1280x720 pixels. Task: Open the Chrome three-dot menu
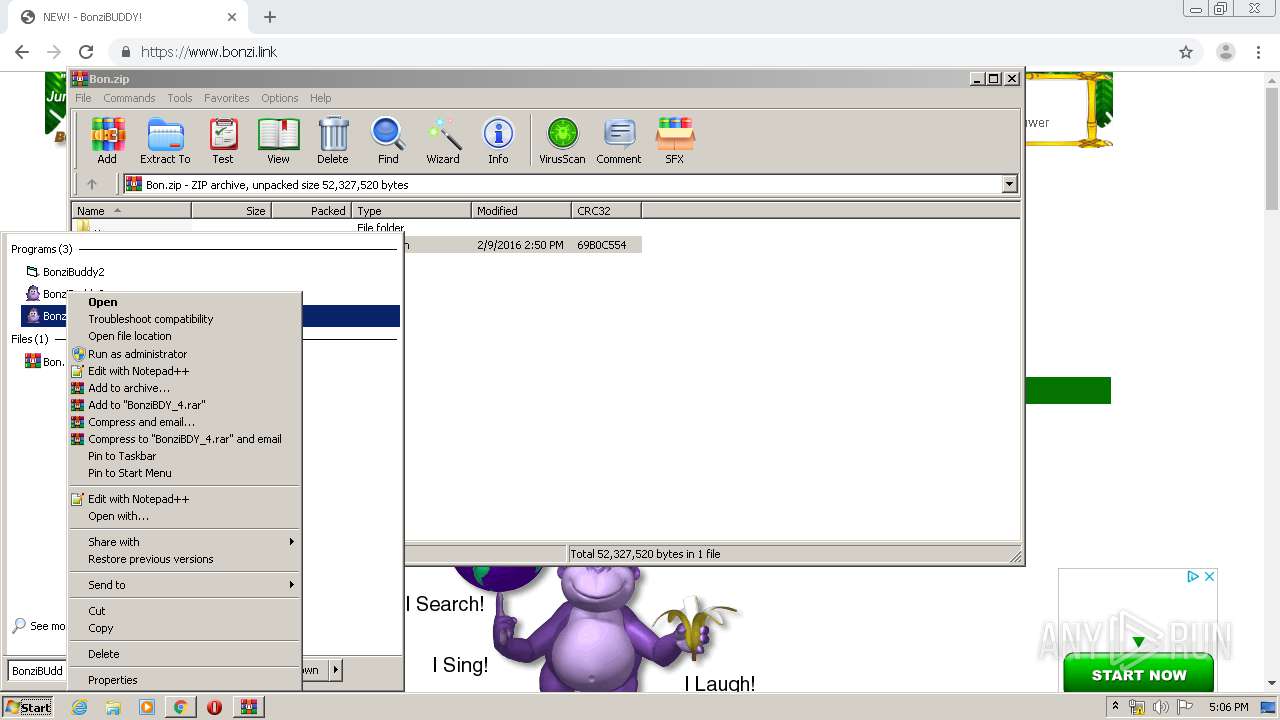(x=1258, y=52)
